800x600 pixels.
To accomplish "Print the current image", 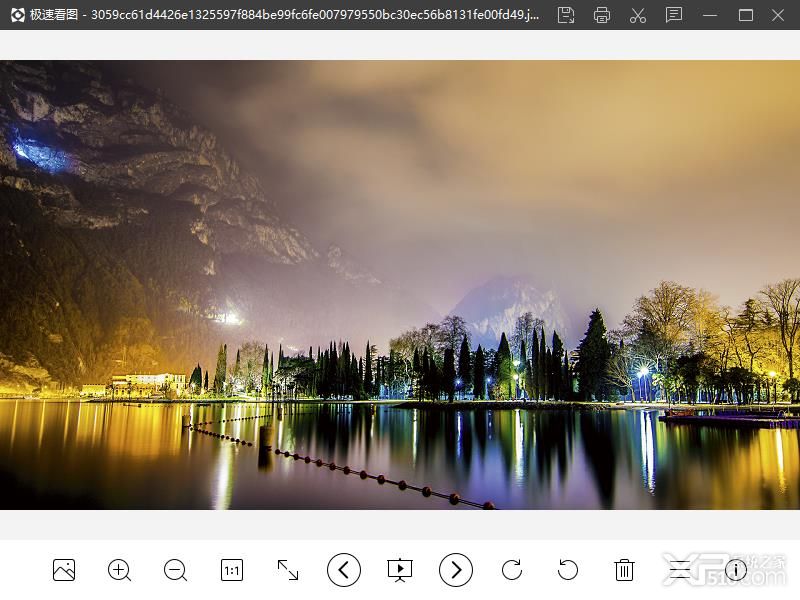I will click(x=601, y=16).
